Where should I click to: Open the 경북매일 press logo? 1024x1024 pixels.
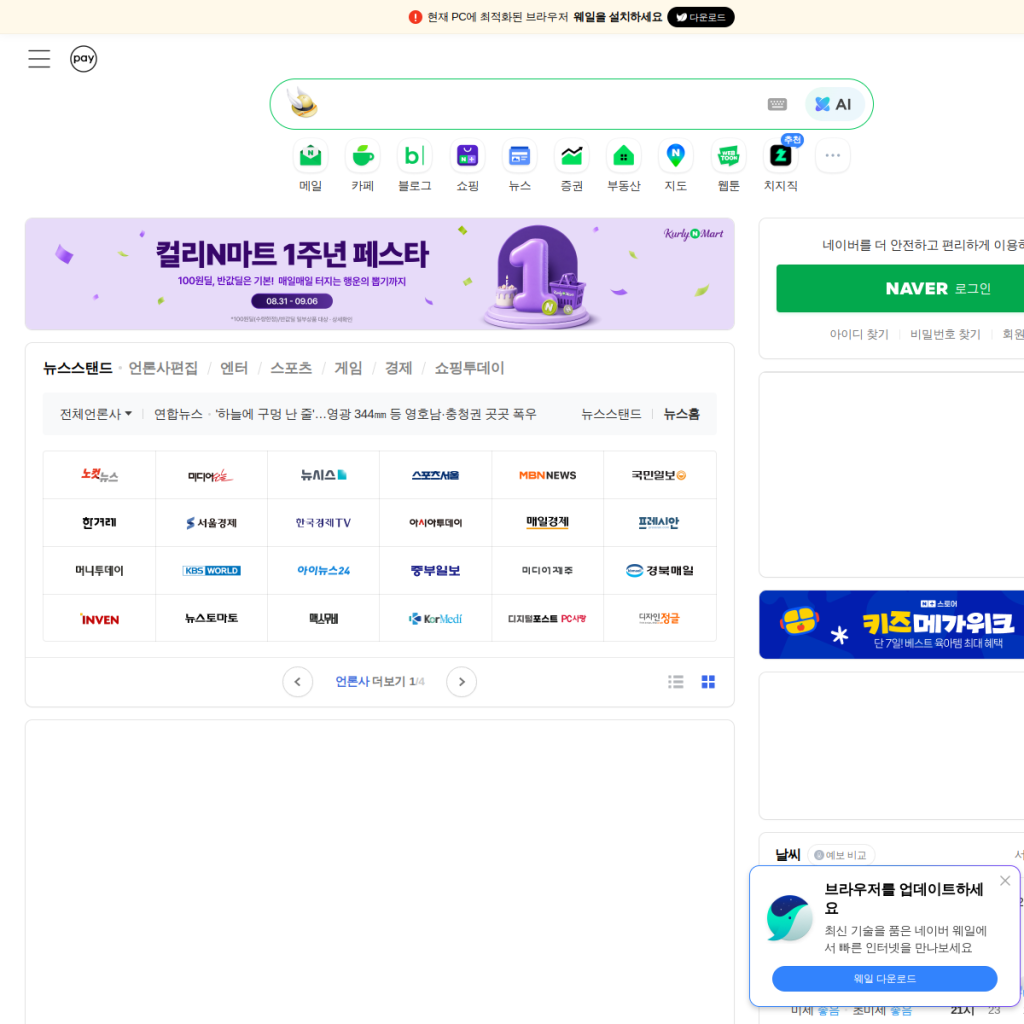point(660,571)
